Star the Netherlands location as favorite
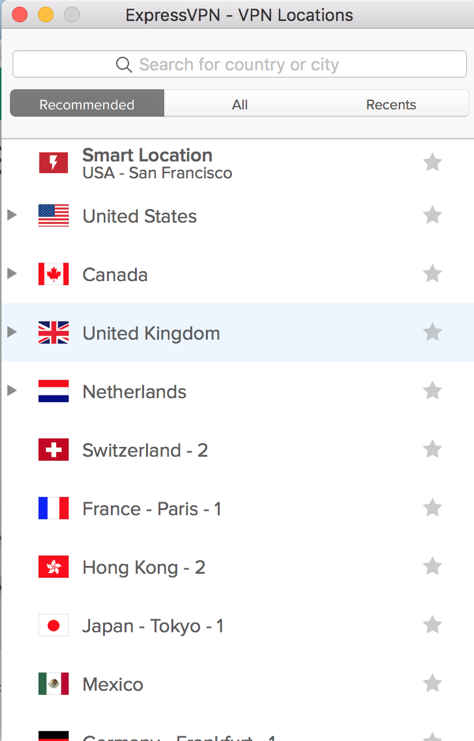 [432, 391]
